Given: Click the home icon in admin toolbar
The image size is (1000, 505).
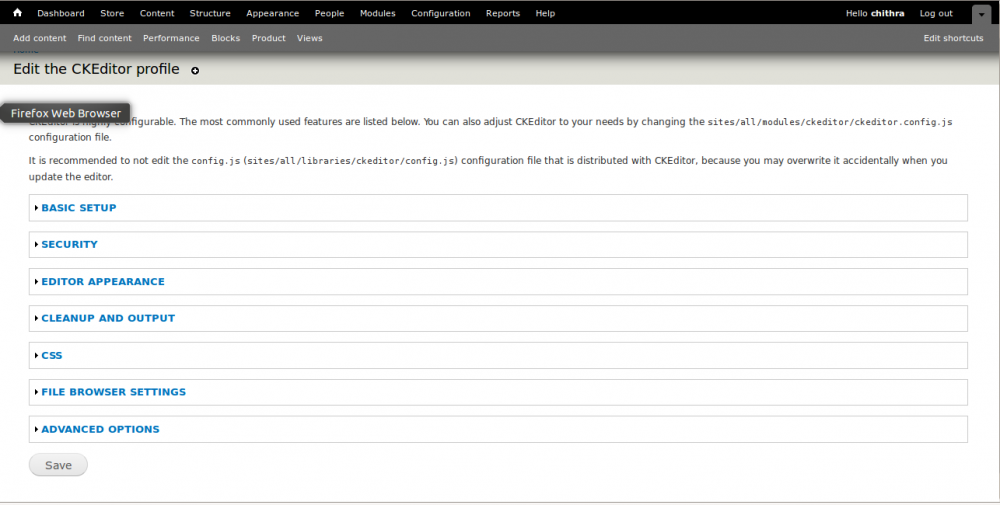Looking at the screenshot, I should [17, 13].
